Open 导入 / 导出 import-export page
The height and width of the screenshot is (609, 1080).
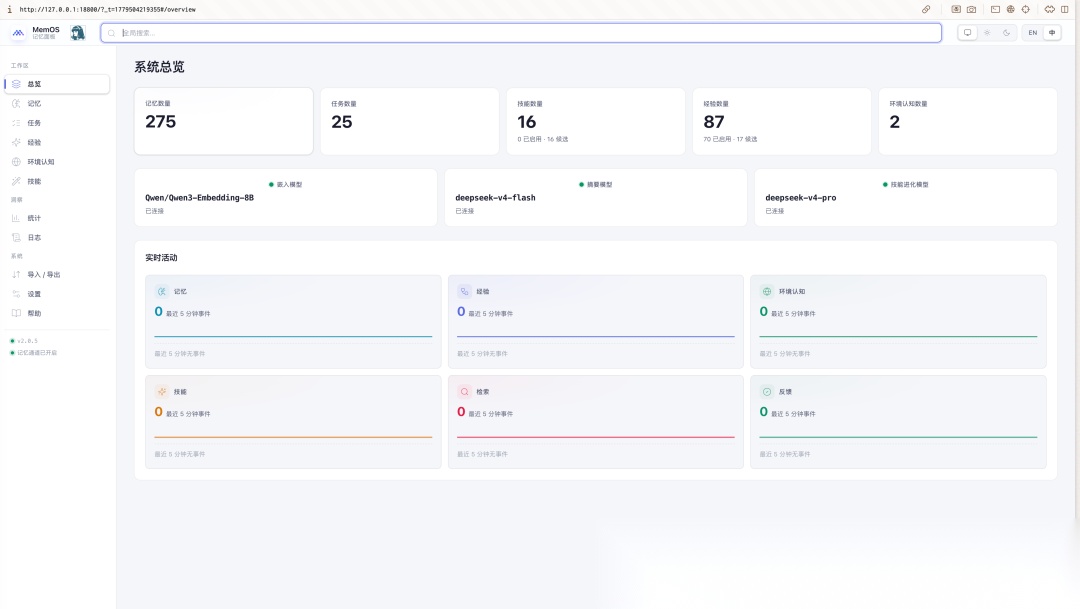57,274
